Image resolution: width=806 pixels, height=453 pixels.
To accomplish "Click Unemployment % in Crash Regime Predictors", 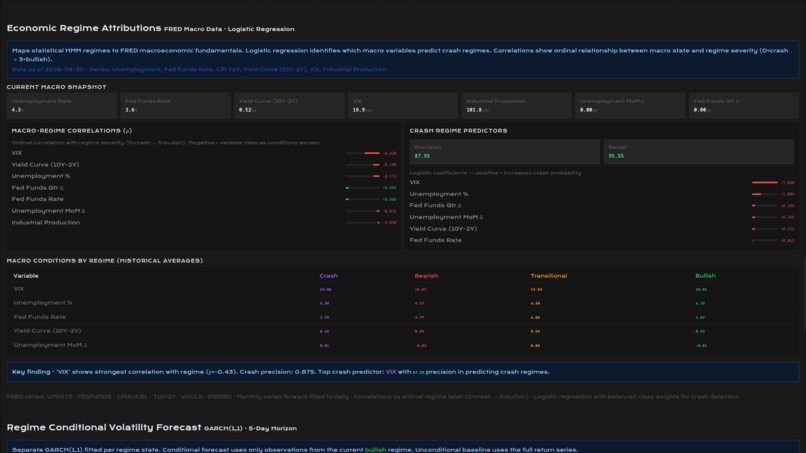I will [x=602, y=194].
